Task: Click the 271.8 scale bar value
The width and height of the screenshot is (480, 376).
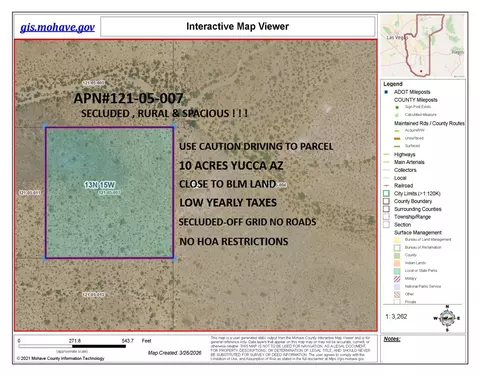Action: pos(75,341)
